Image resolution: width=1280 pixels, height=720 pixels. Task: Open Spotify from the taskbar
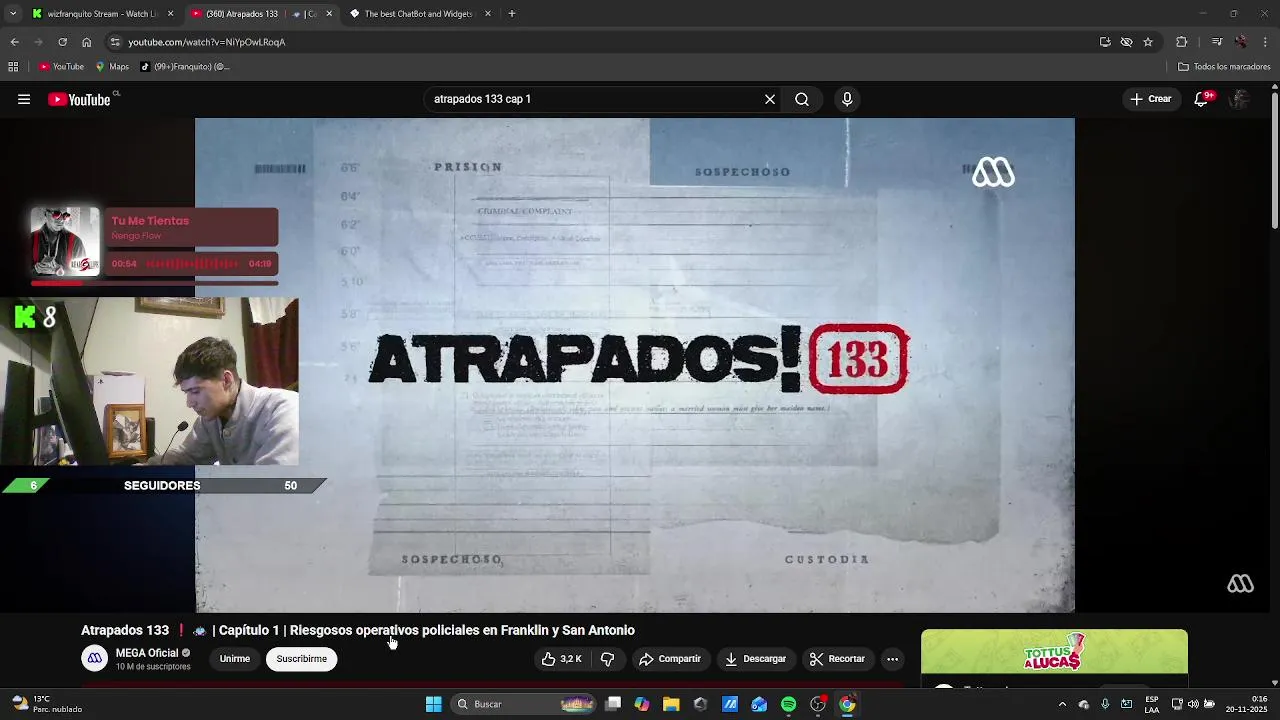click(788, 704)
